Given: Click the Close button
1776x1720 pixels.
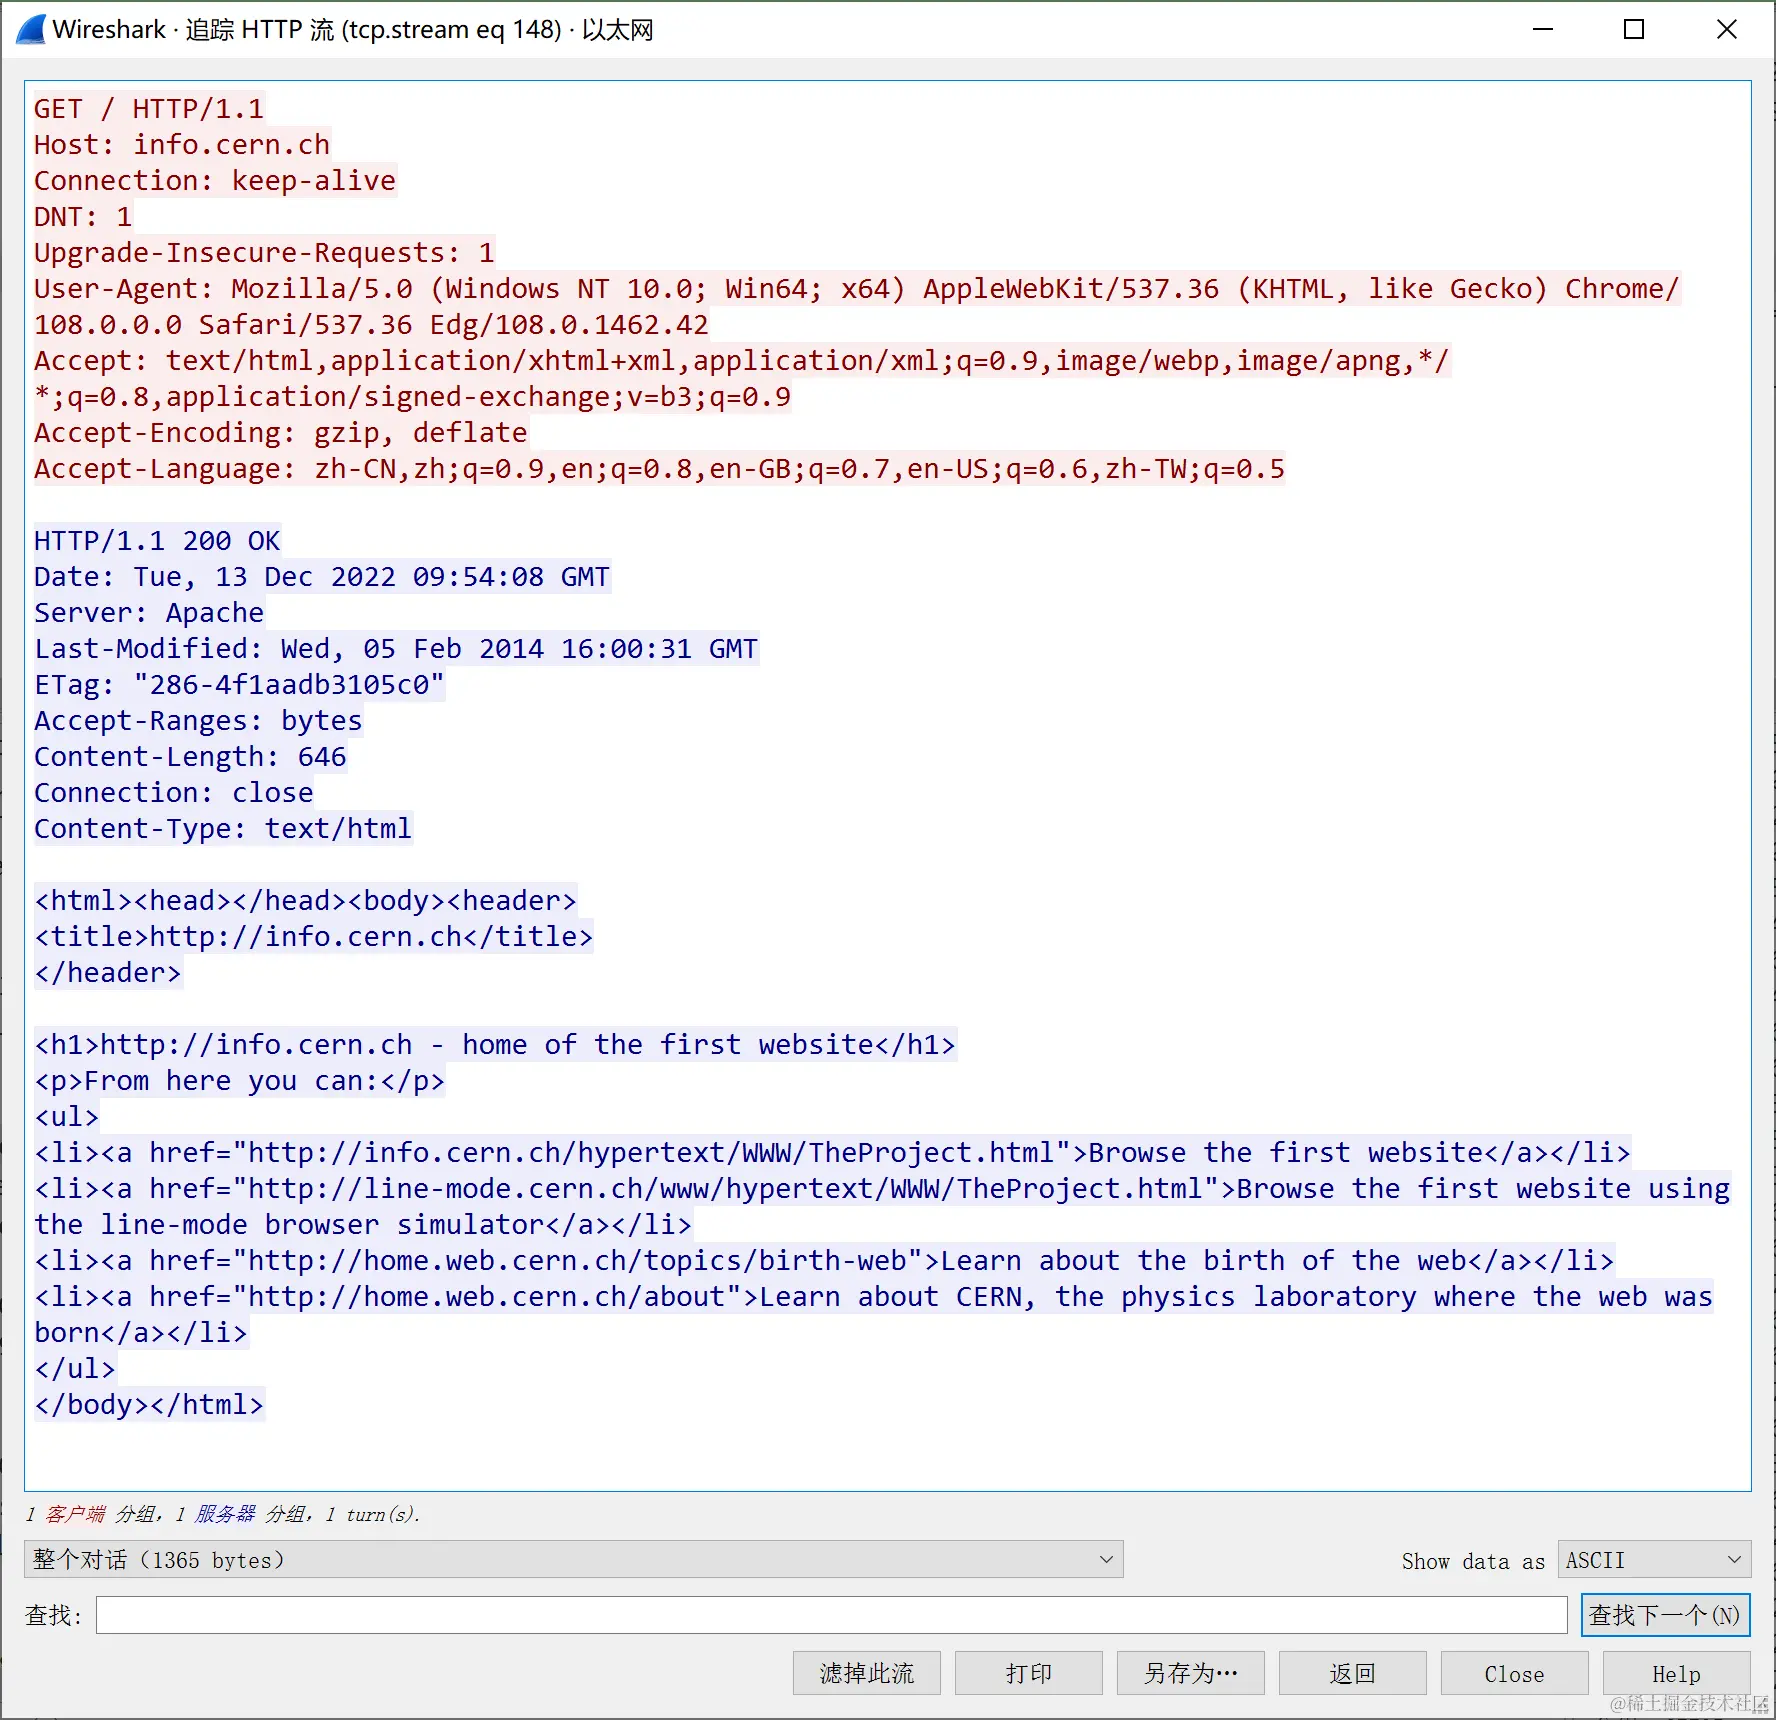Looking at the screenshot, I should pyautogui.click(x=1513, y=1672).
